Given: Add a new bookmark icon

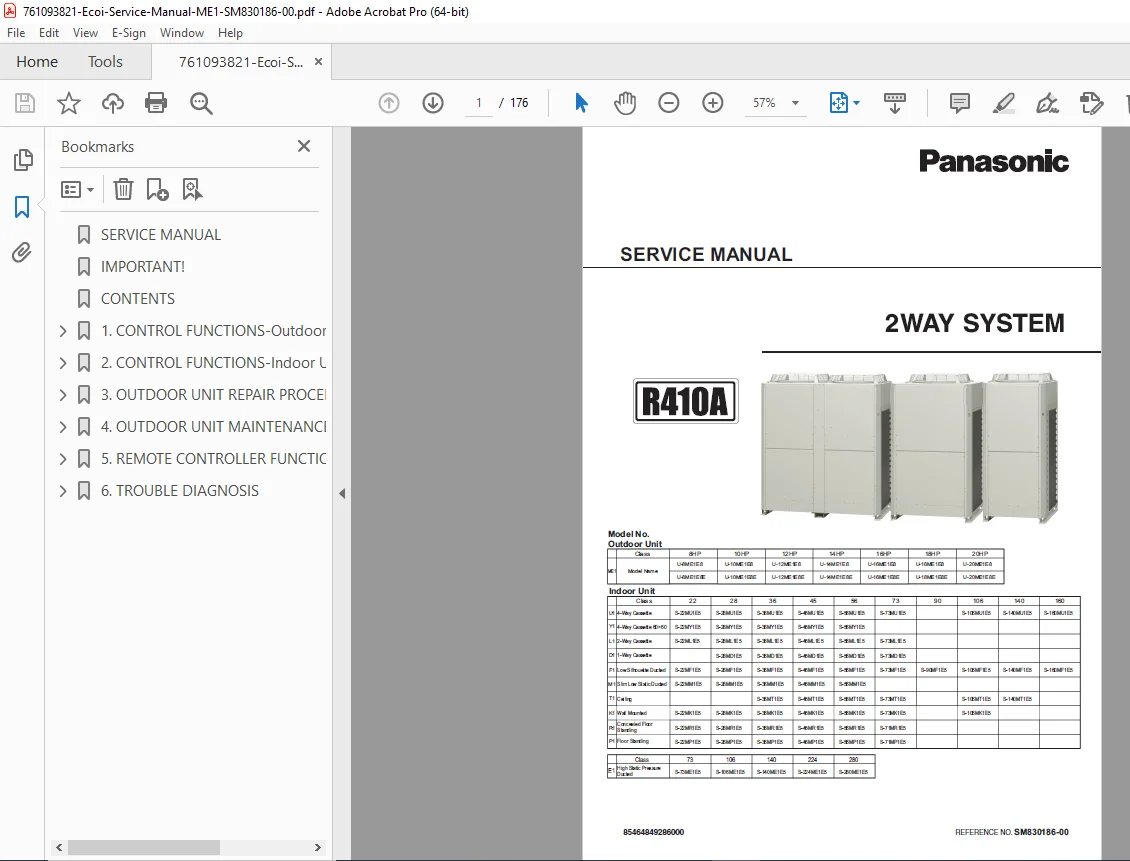Looking at the screenshot, I should coord(157,189).
